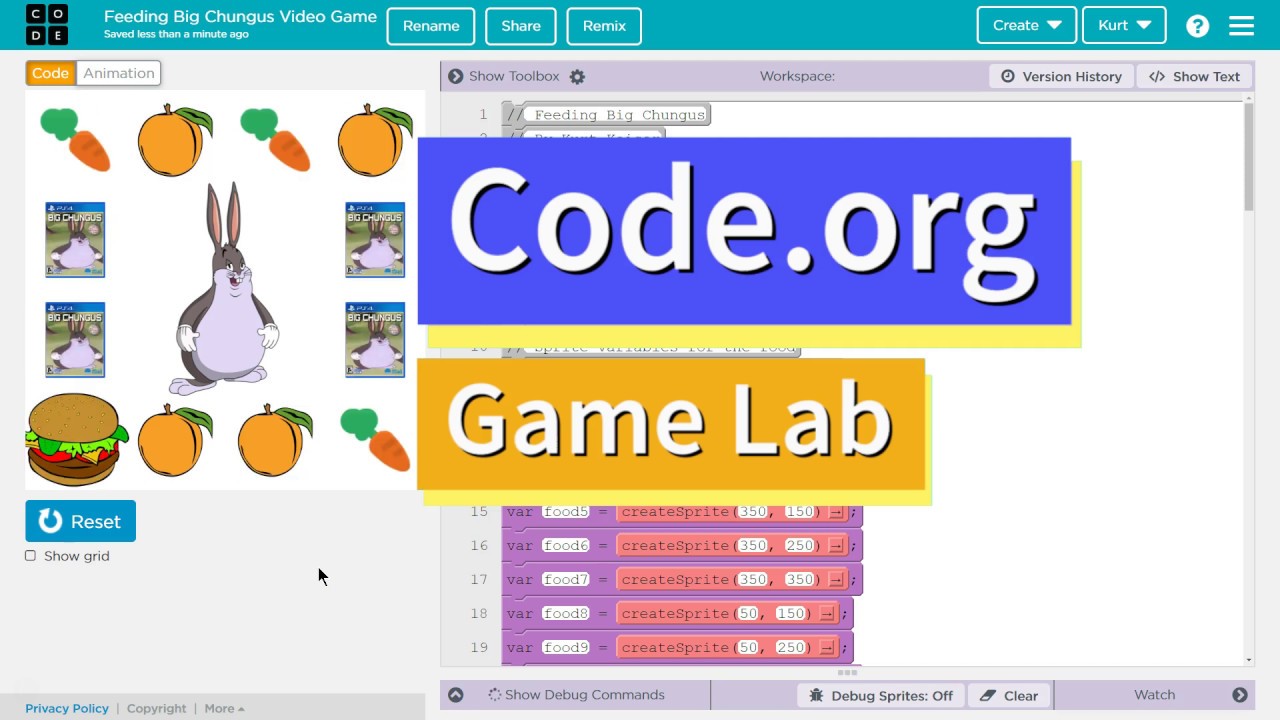Viewport: 1280px width, 720px height.
Task: Open the hamburger menu in header
Action: click(1241, 26)
